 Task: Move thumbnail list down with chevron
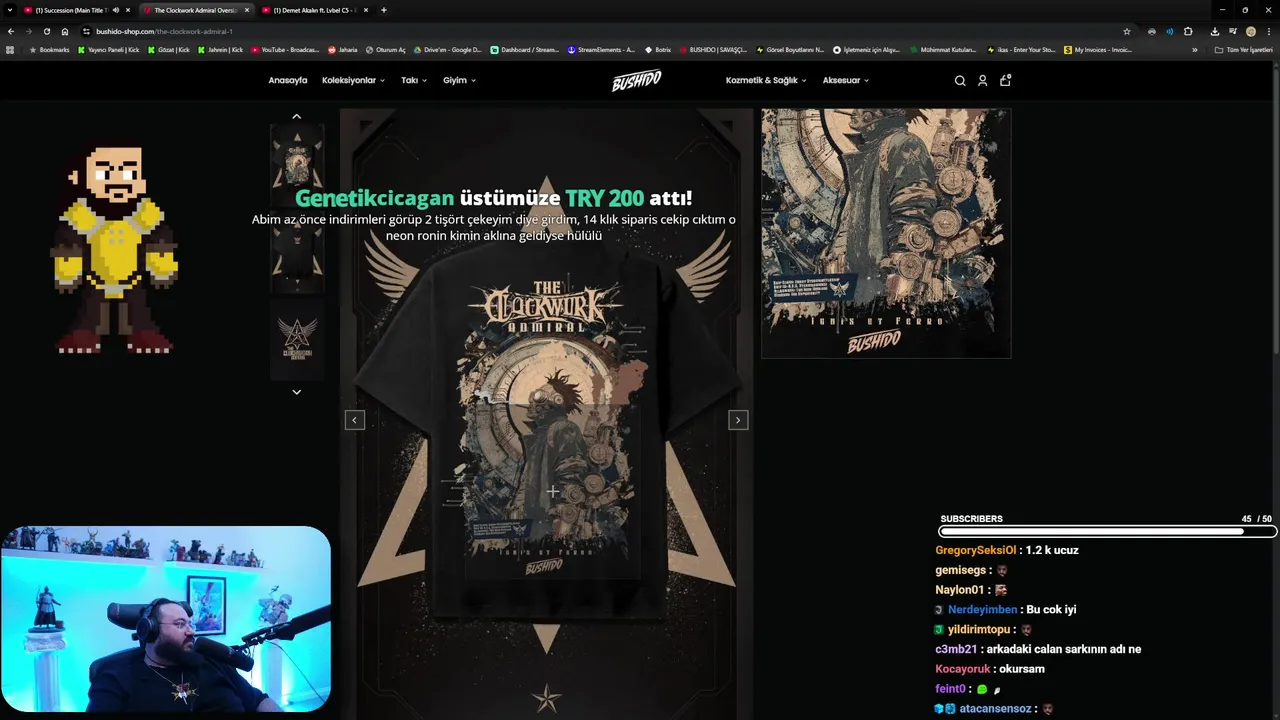coord(296,392)
